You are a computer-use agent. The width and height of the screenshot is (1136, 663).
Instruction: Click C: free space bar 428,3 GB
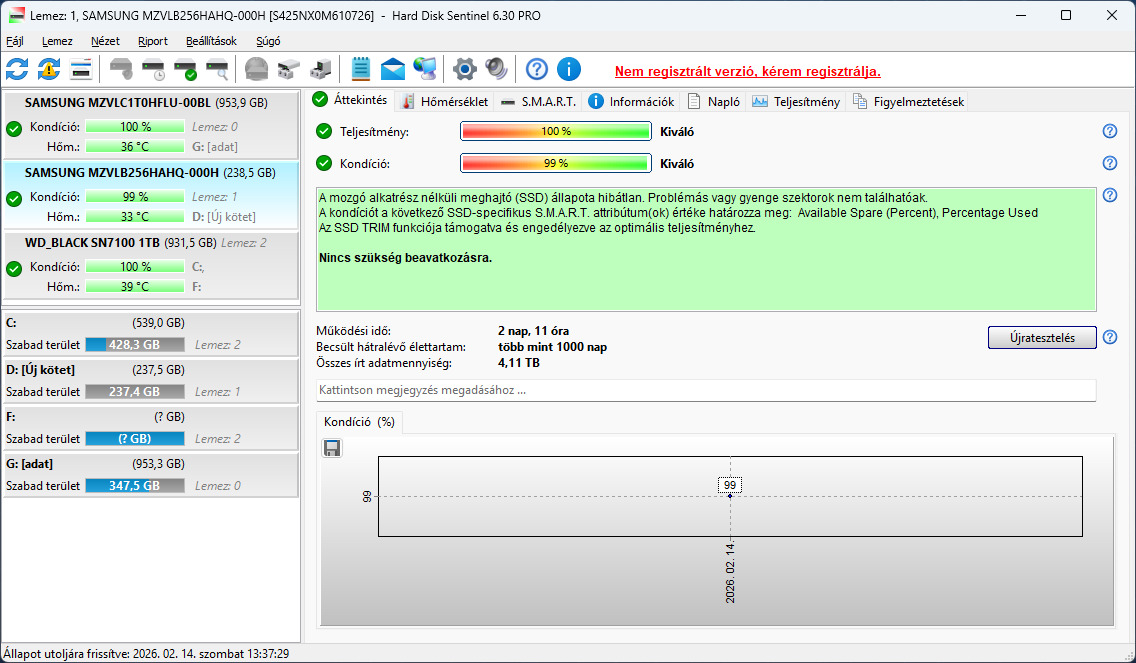coord(135,345)
